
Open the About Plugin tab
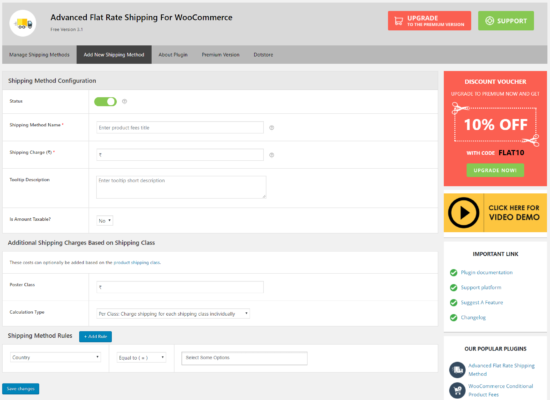(x=173, y=55)
